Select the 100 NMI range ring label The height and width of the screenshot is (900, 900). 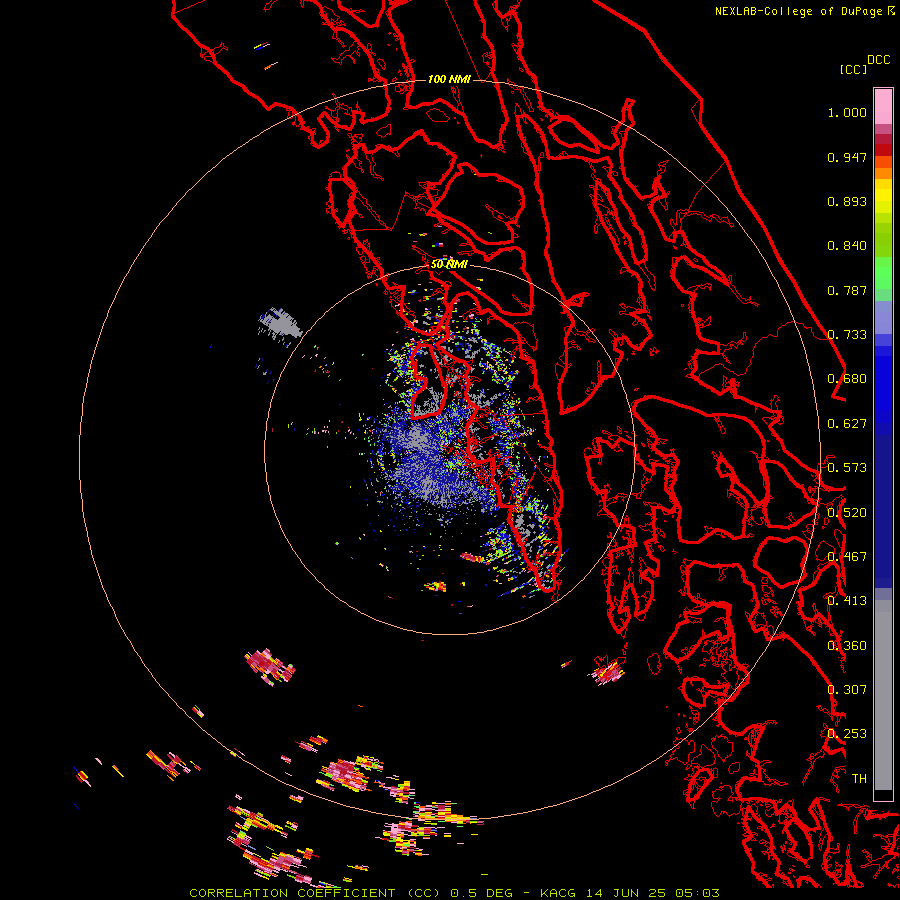[x=449, y=79]
